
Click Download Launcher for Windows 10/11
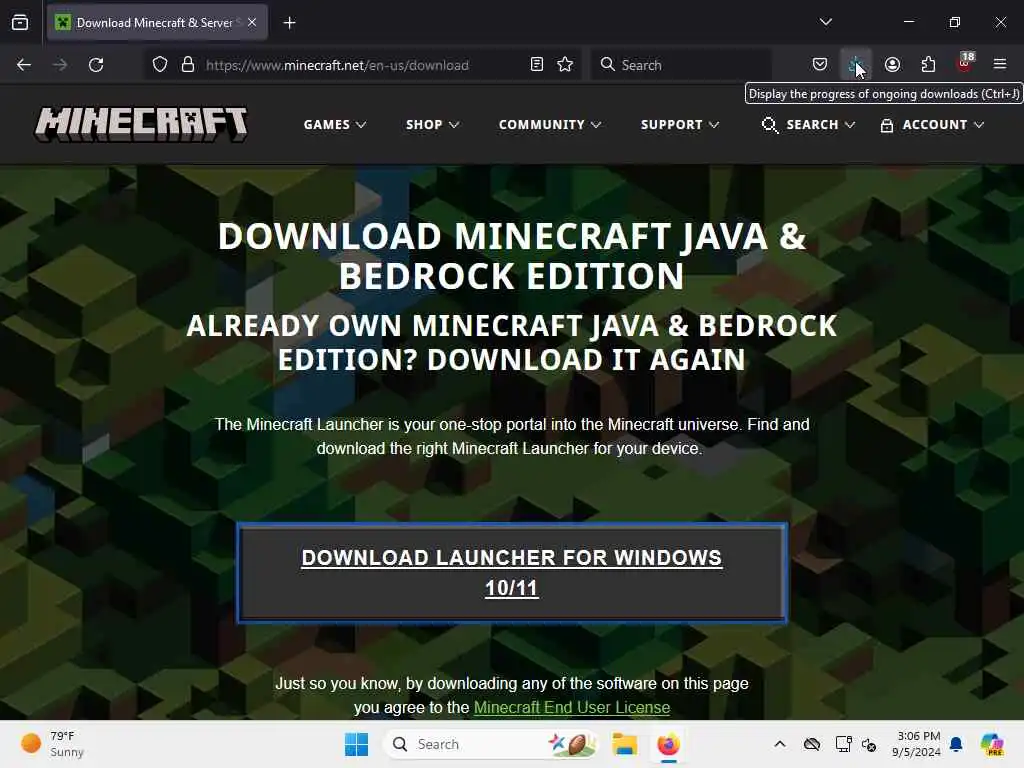pyautogui.click(x=512, y=573)
